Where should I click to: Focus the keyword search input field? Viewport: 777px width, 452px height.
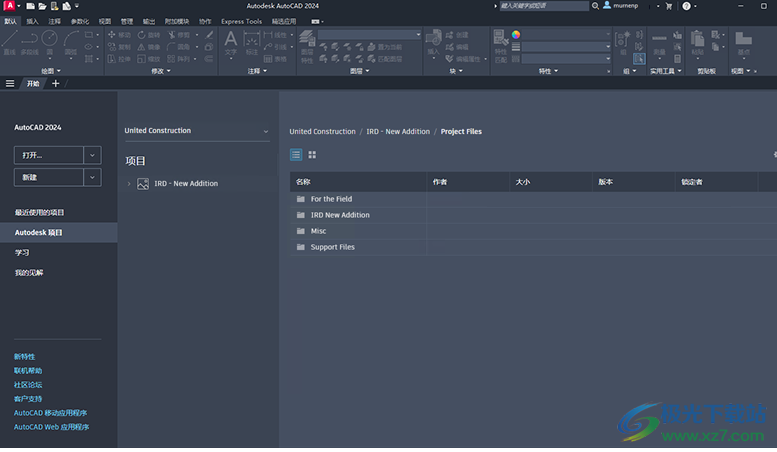pyautogui.click(x=544, y=6)
